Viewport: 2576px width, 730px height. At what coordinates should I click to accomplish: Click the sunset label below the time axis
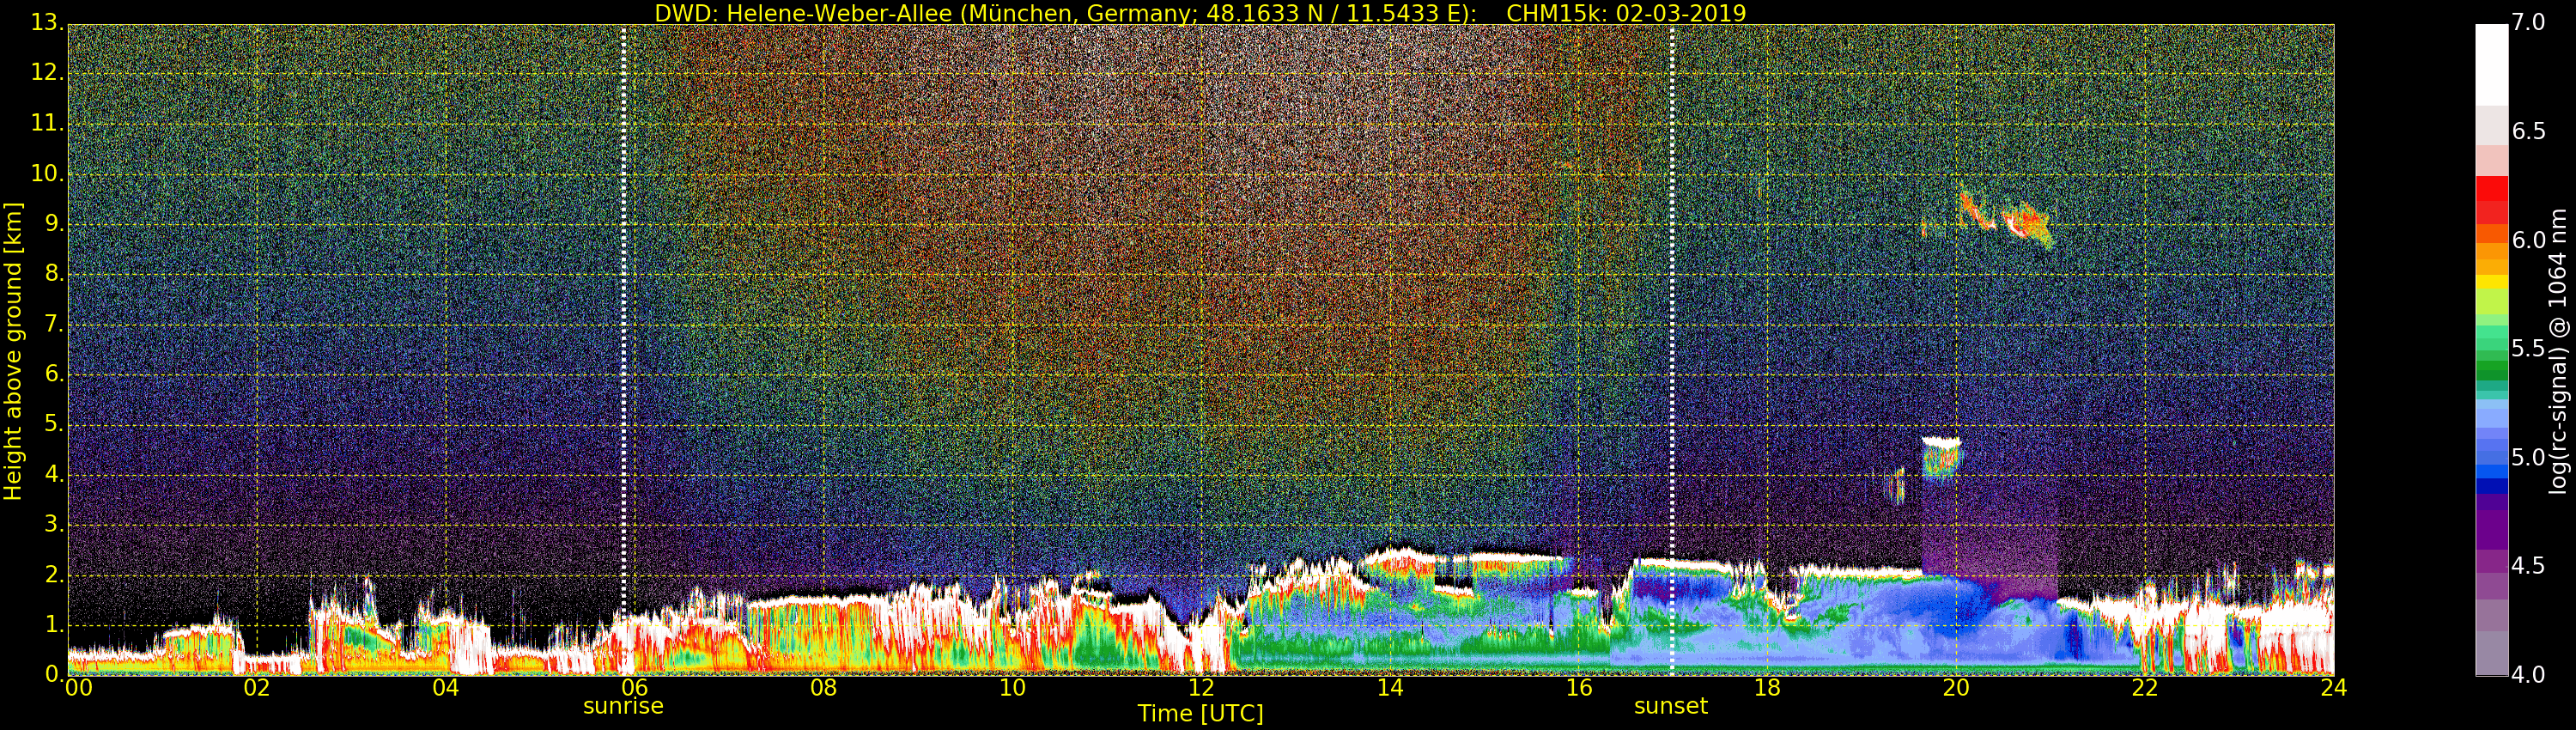pos(1670,706)
